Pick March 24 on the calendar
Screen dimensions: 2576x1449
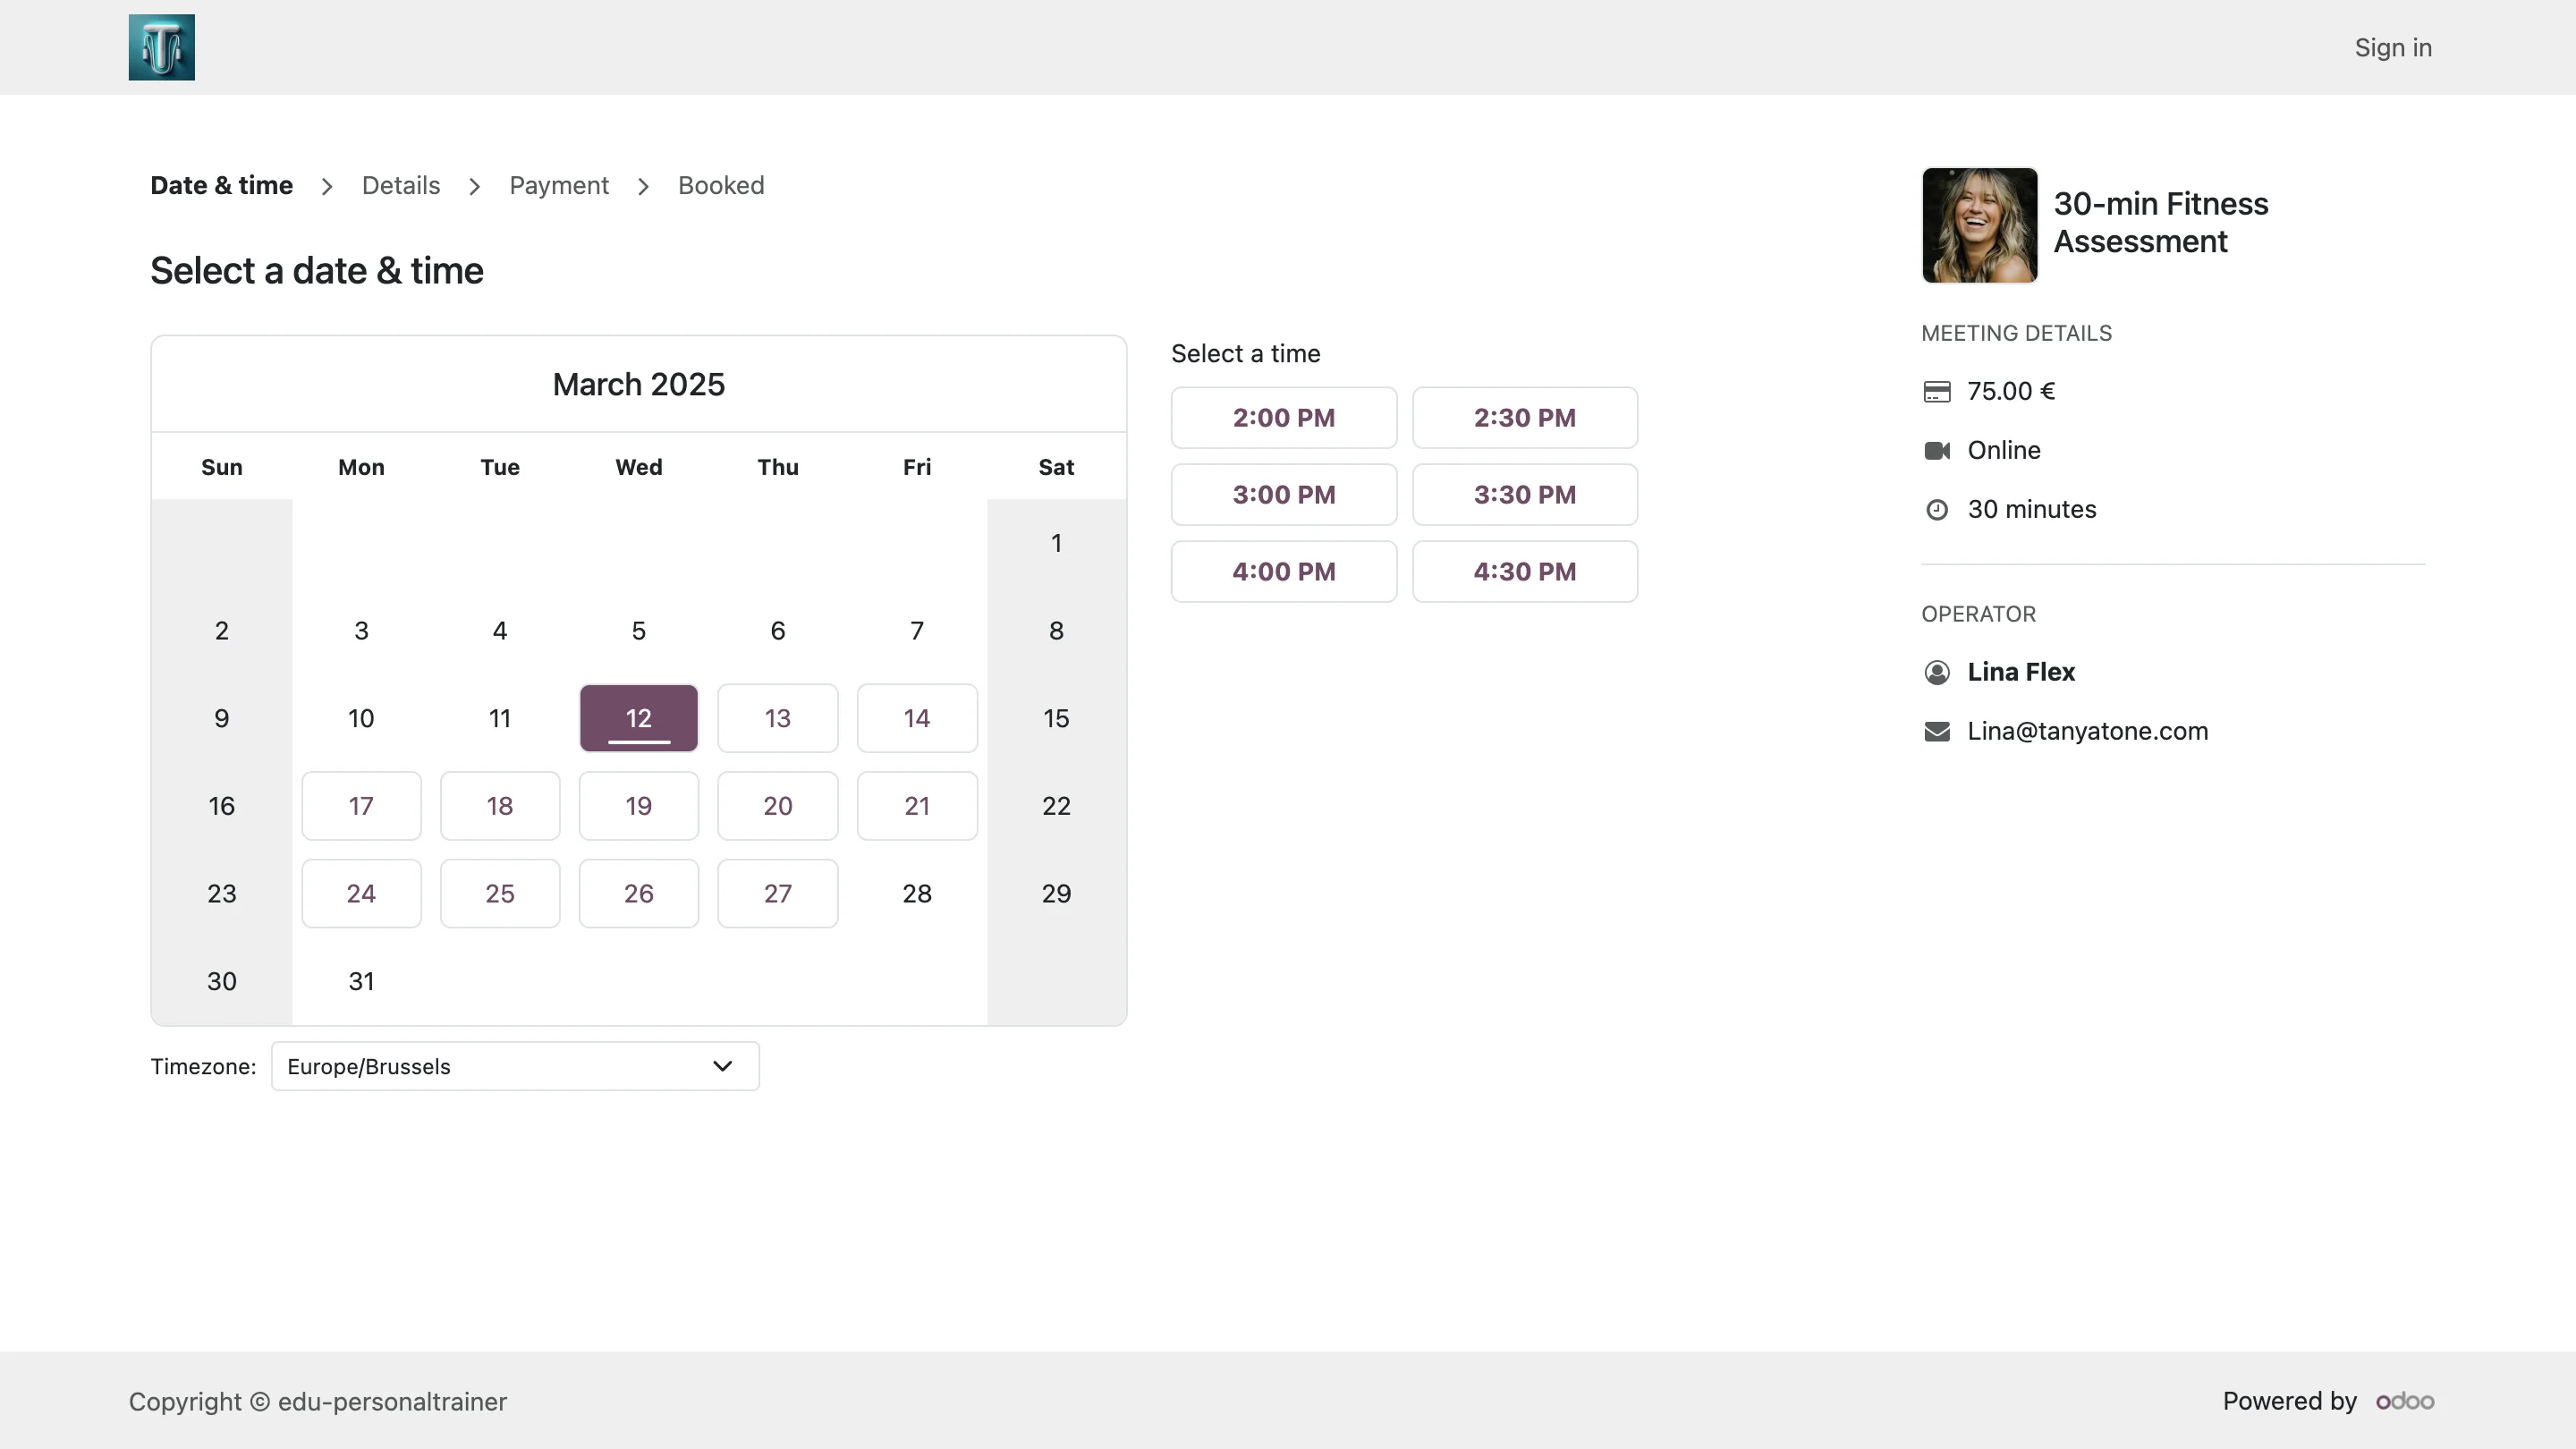[361, 893]
